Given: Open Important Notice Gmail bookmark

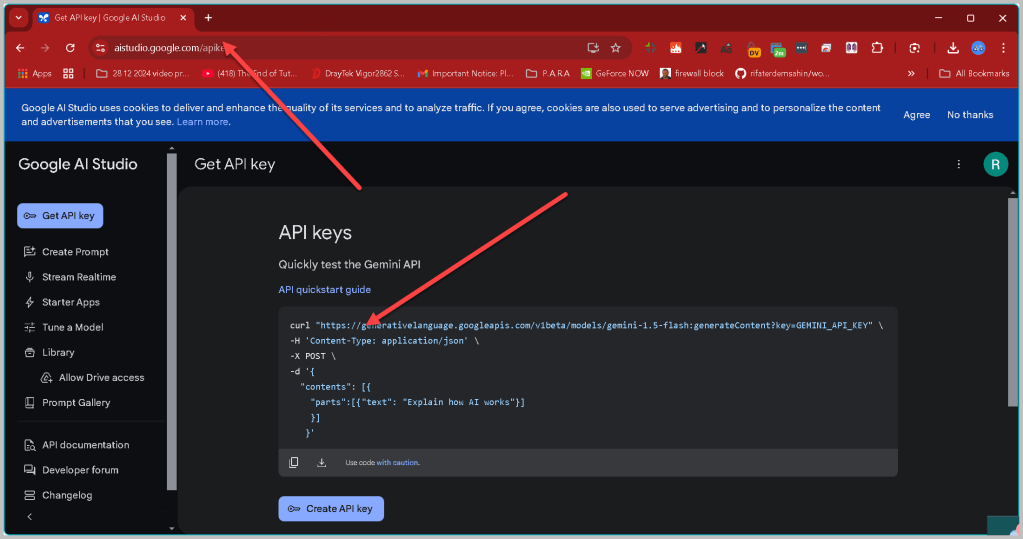Looking at the screenshot, I should [465, 74].
